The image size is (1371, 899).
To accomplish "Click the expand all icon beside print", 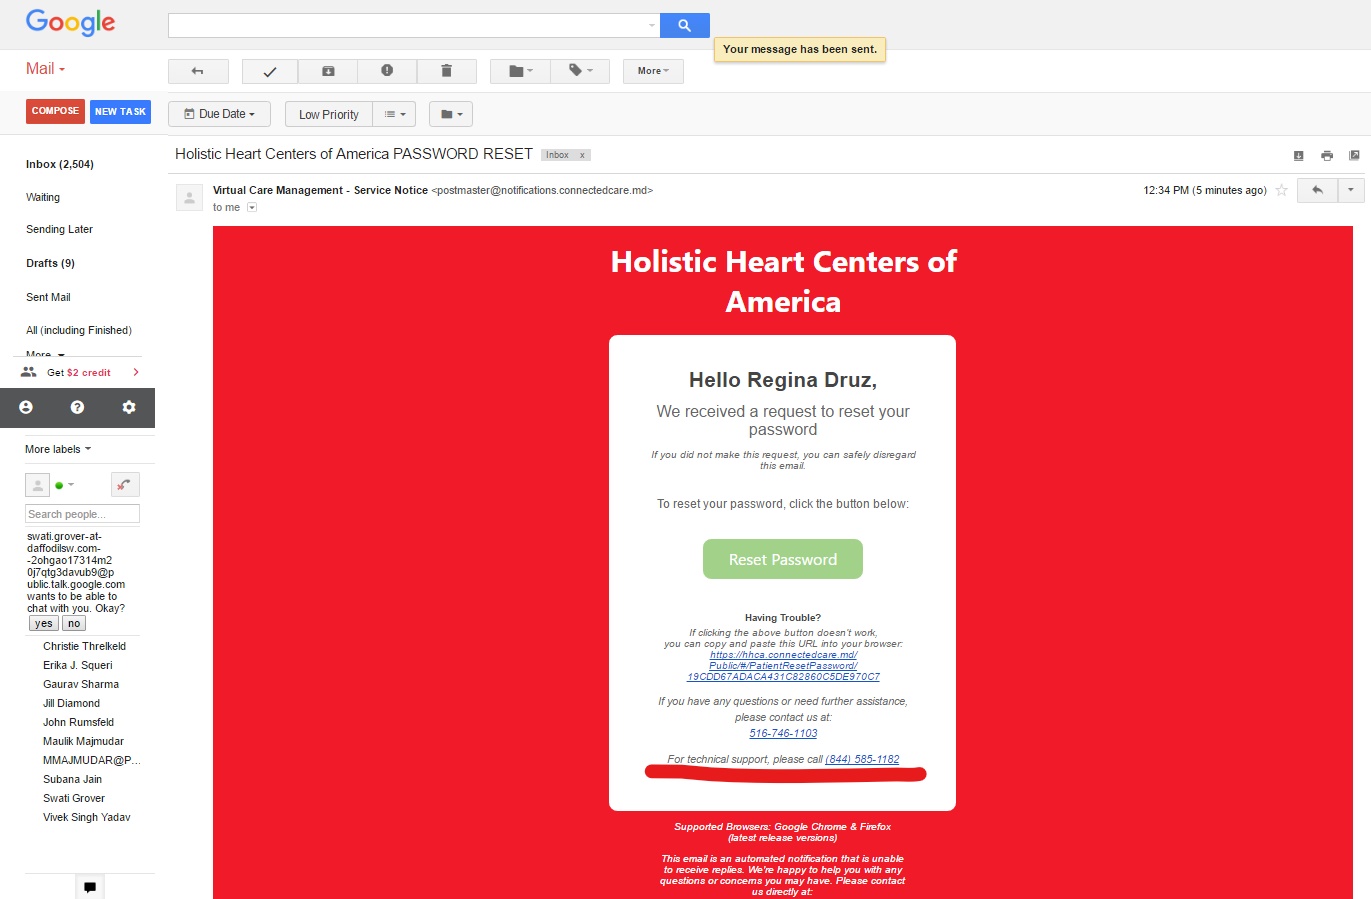I will 1299,155.
